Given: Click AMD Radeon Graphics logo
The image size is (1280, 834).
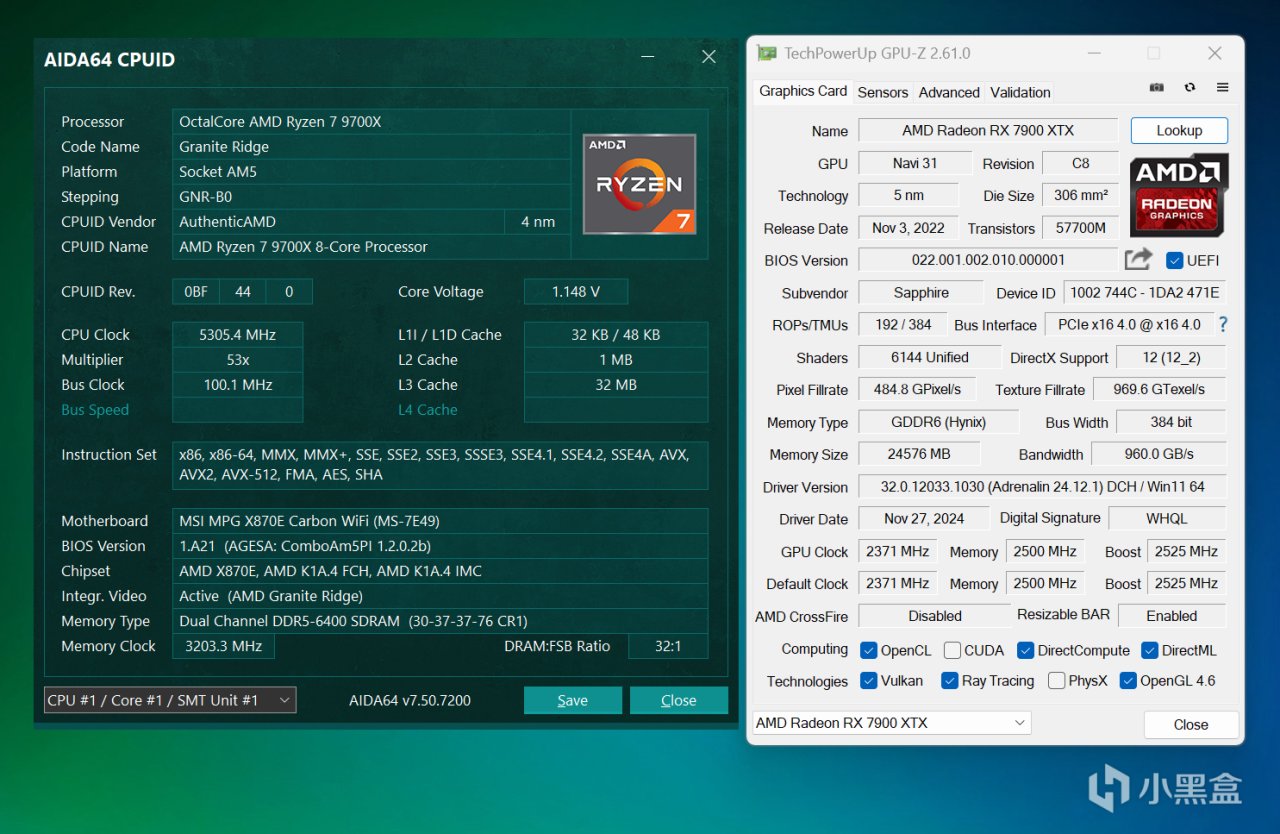Looking at the screenshot, I should (x=1179, y=195).
